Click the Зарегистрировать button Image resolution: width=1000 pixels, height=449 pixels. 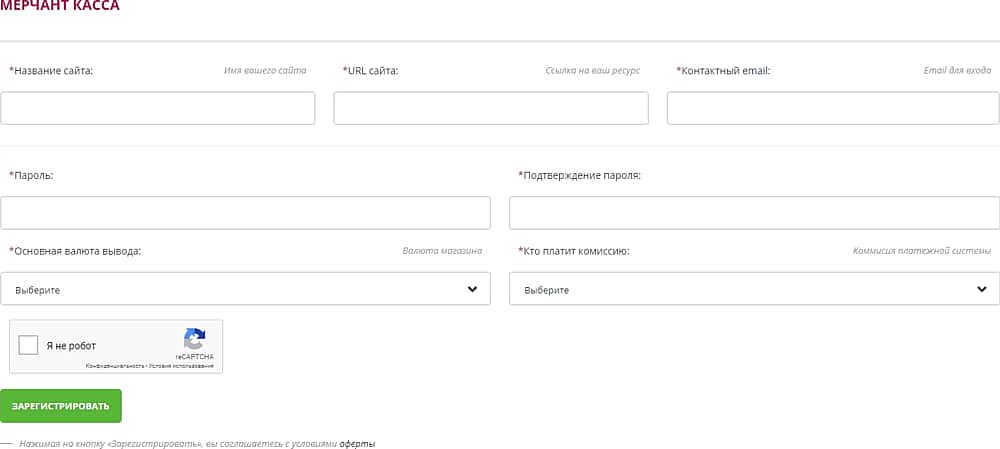61,406
